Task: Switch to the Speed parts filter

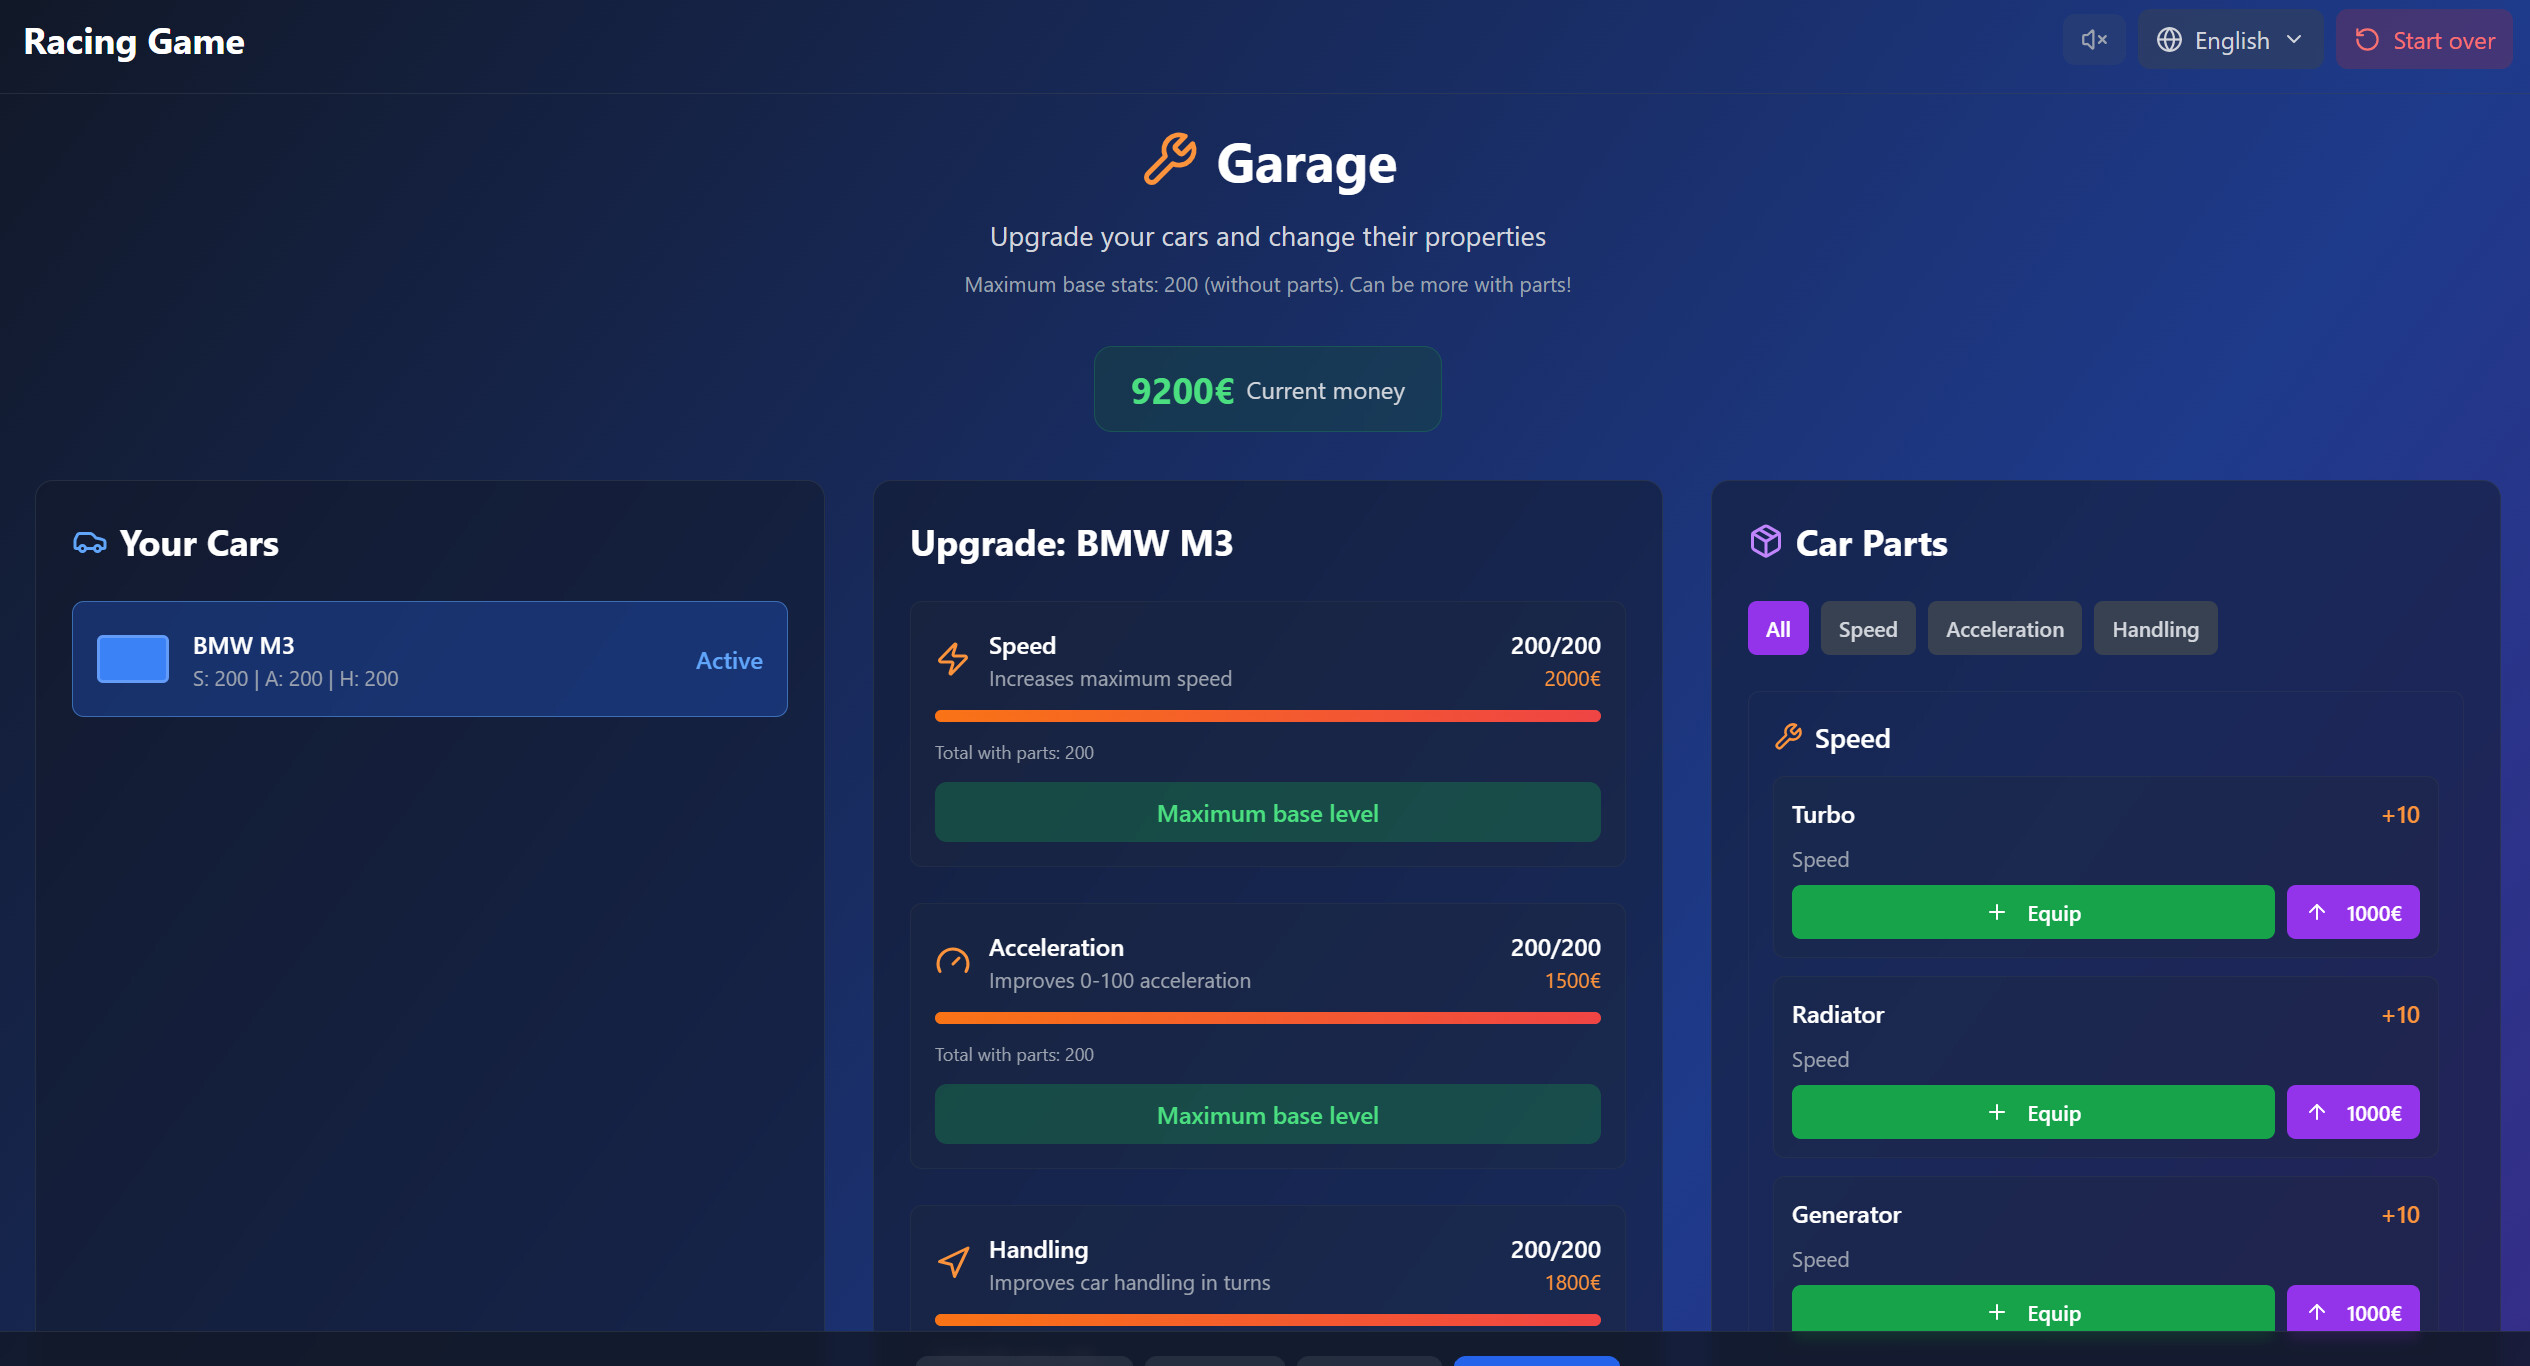Action: pos(1867,629)
